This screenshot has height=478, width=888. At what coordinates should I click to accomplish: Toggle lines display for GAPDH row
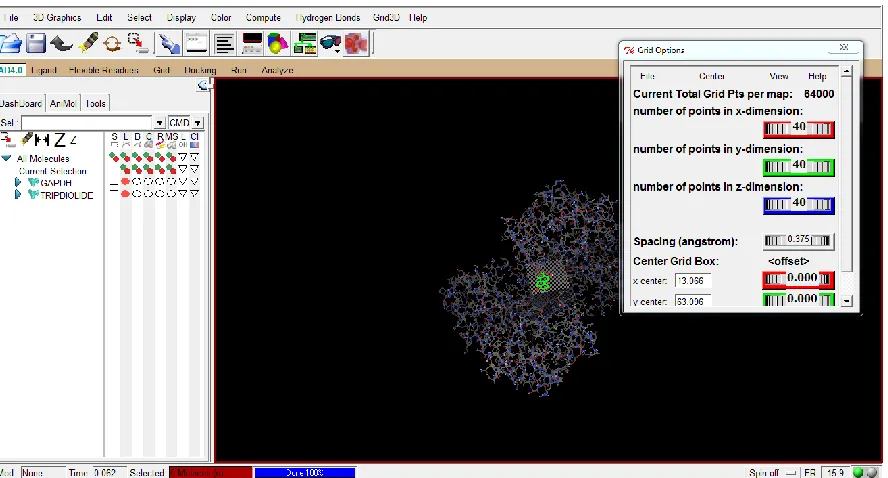click(x=126, y=182)
